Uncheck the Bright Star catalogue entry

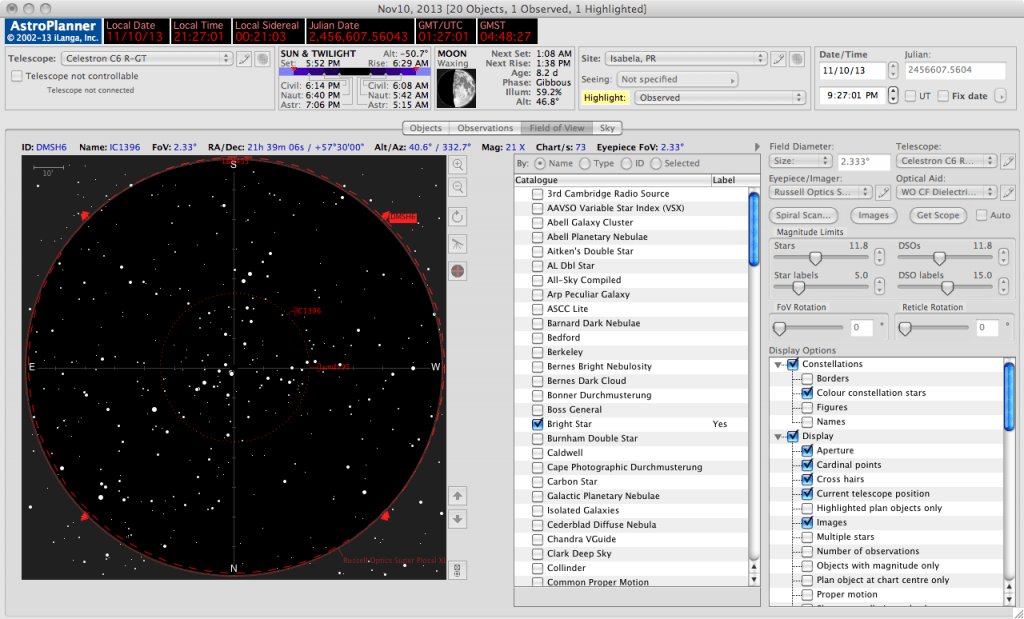pos(538,423)
